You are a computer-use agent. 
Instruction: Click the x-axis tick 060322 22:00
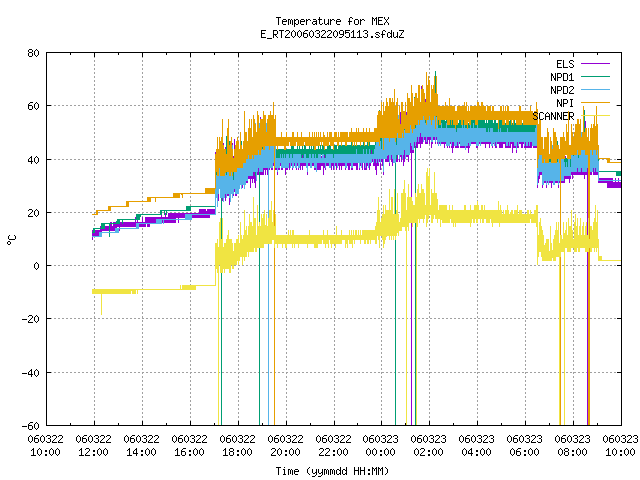(333, 445)
